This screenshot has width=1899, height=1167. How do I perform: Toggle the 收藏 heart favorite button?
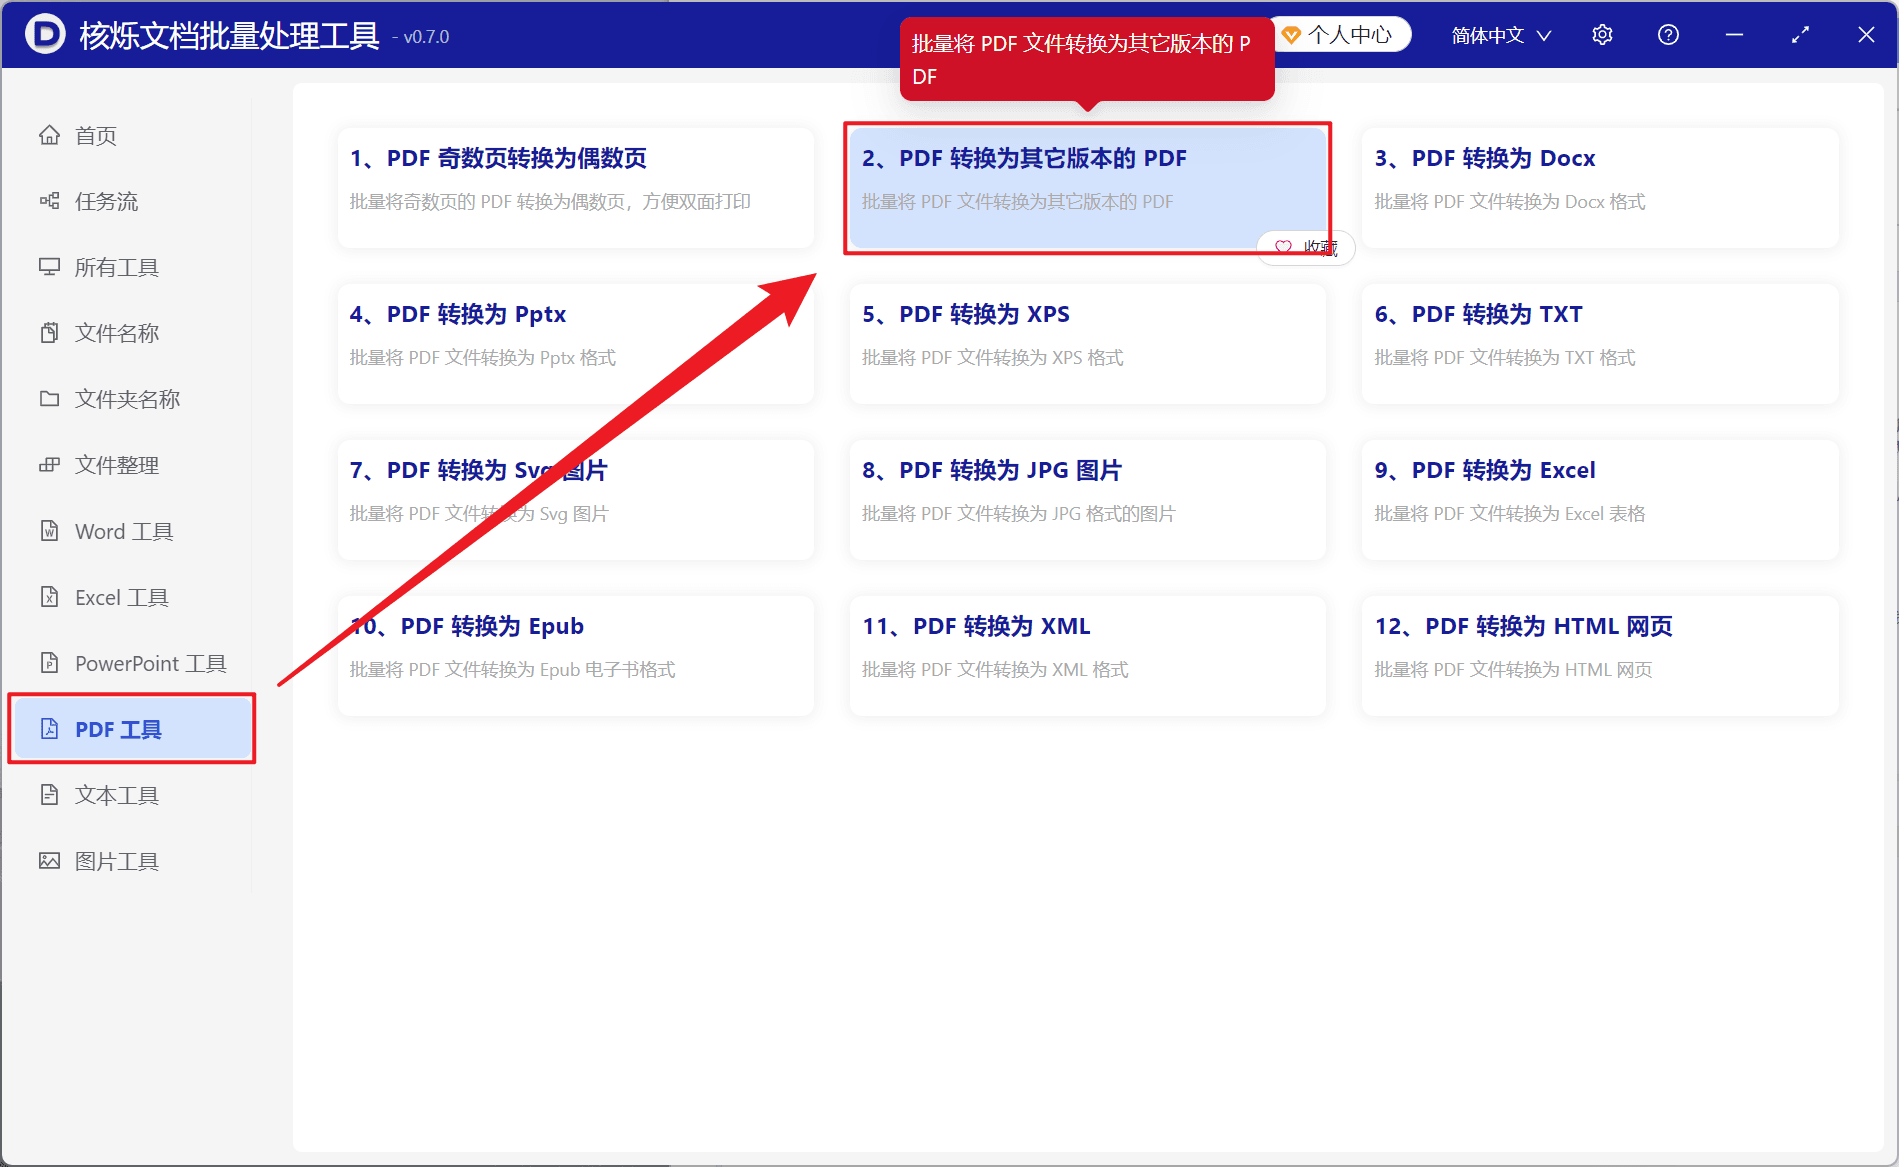coord(1305,247)
